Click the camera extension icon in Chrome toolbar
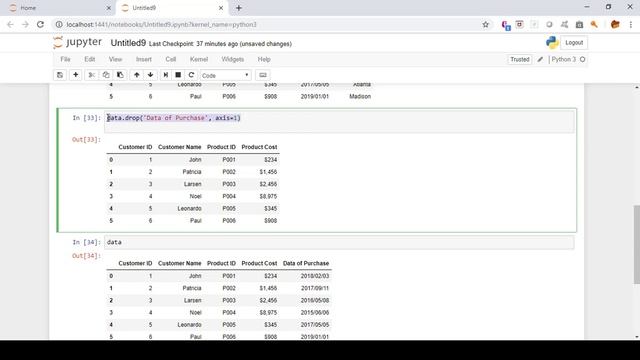 click(x=579, y=24)
